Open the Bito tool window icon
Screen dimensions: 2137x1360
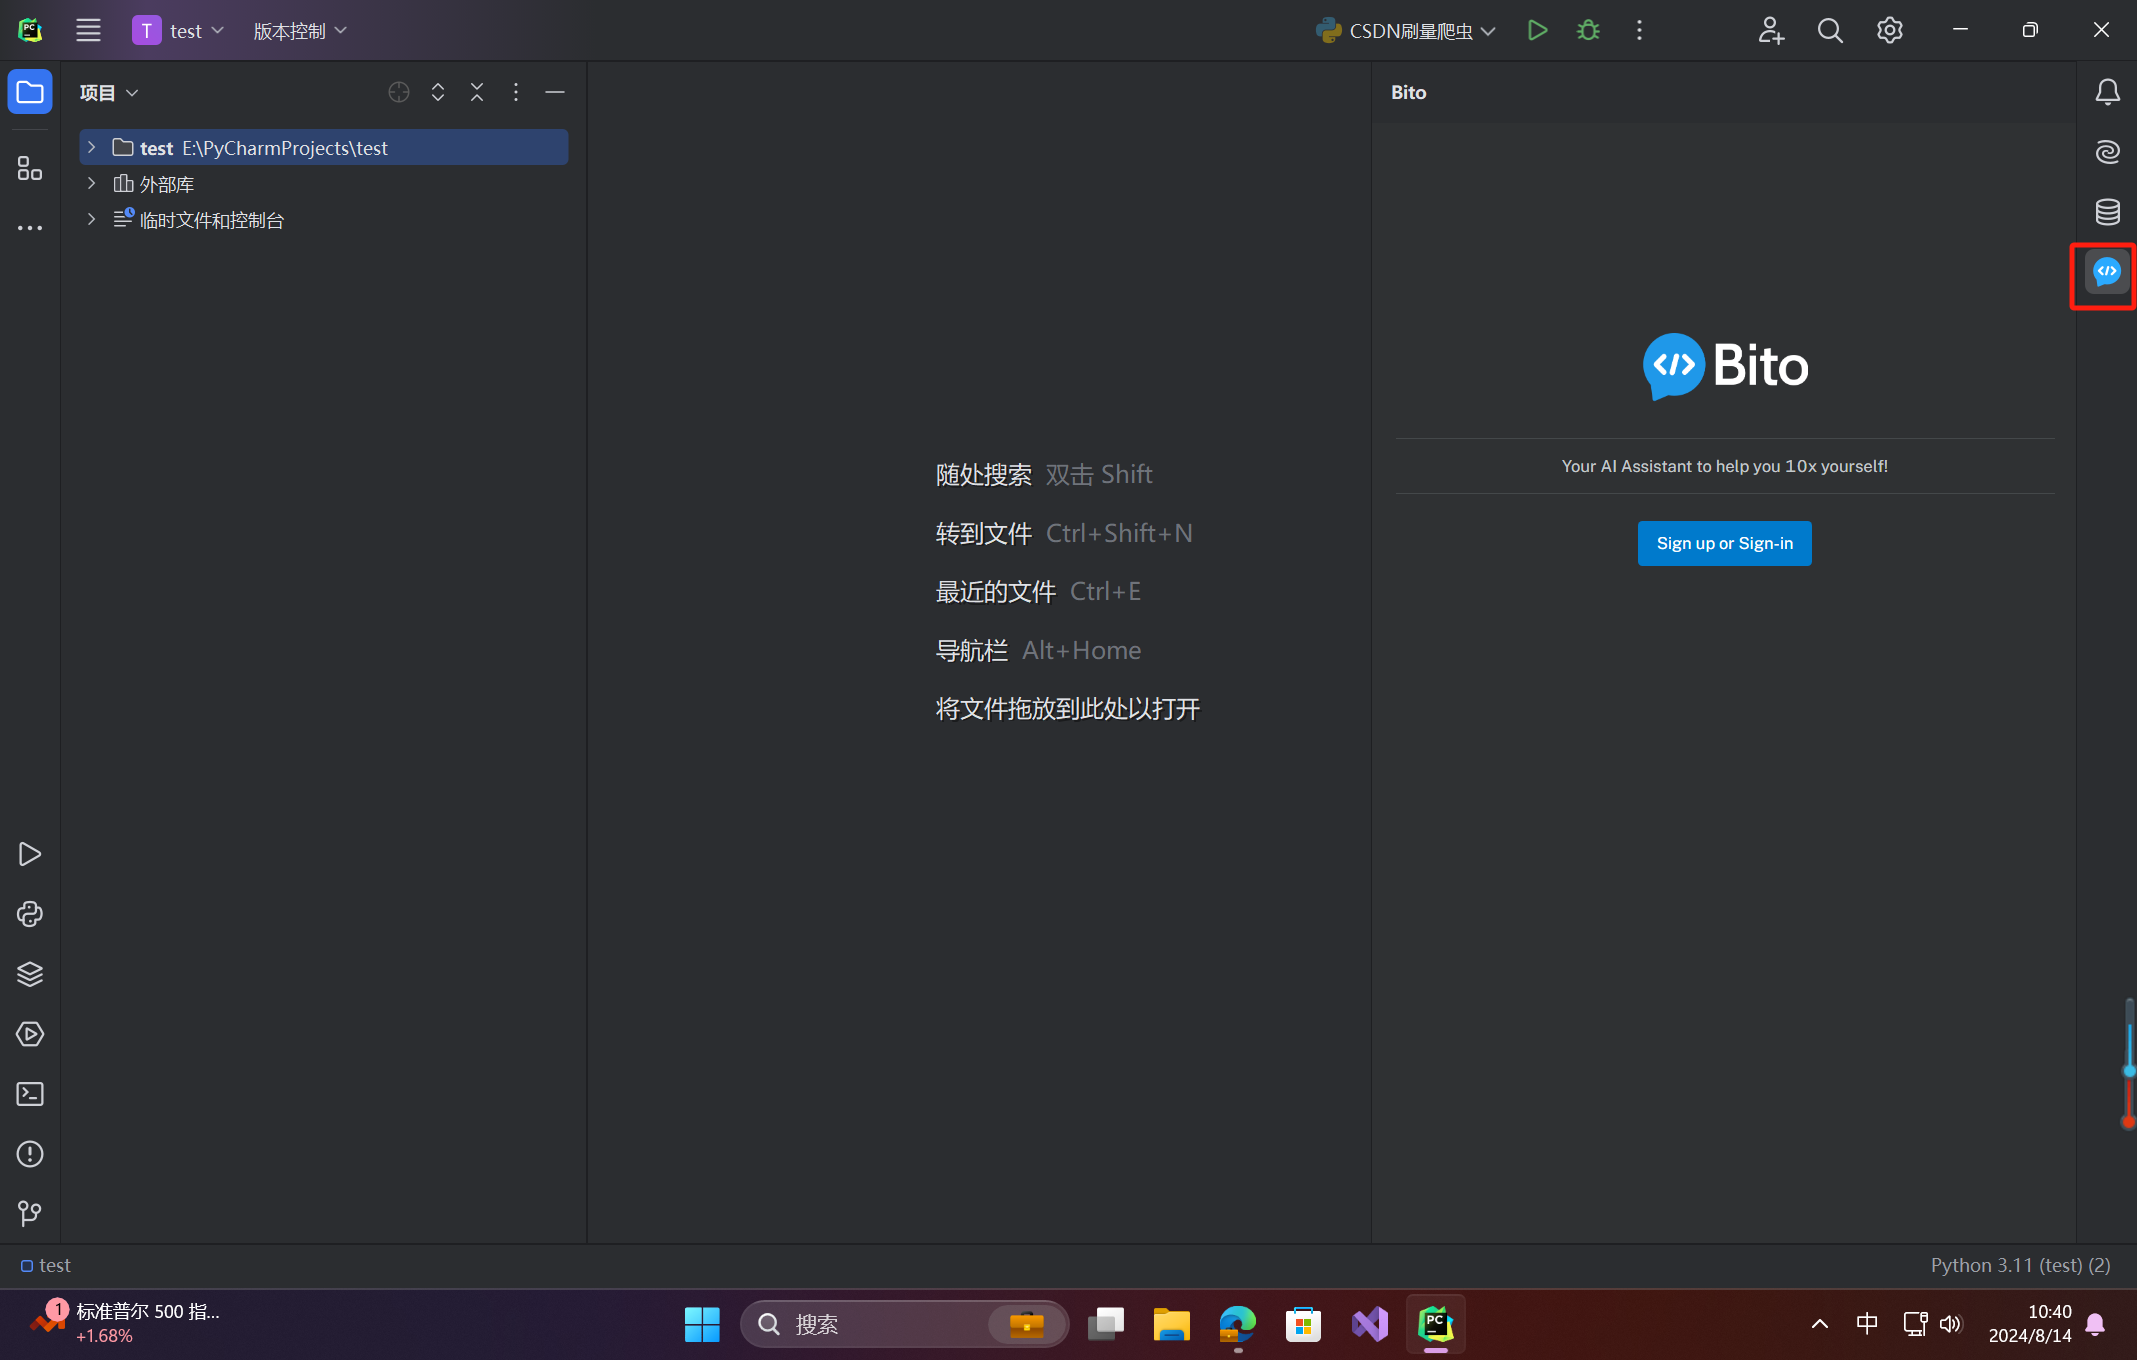click(2106, 272)
